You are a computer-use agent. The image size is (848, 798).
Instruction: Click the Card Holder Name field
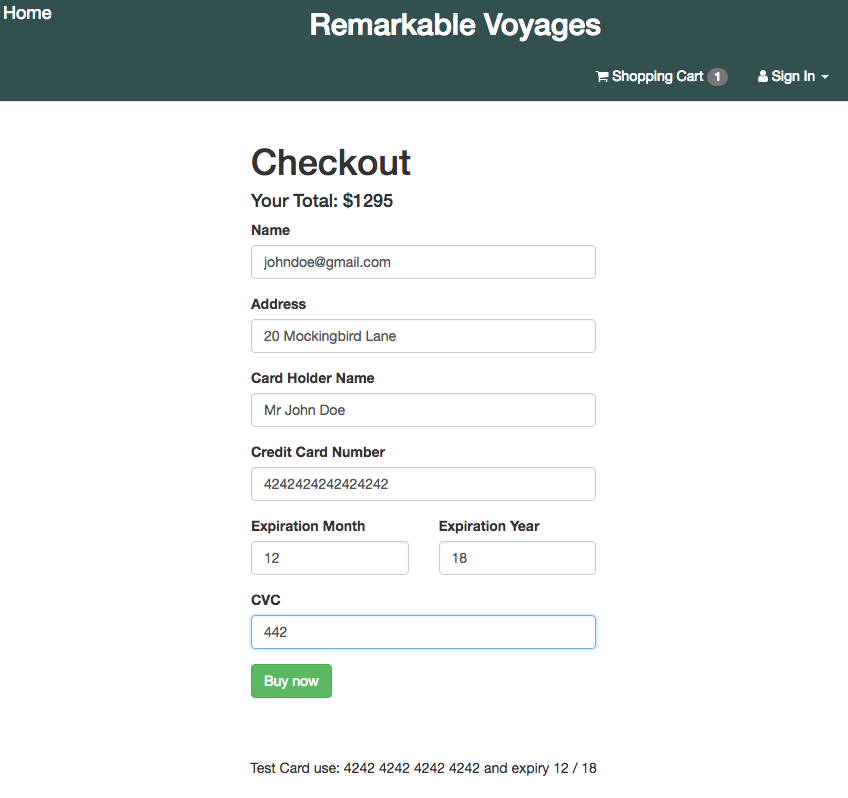(423, 410)
